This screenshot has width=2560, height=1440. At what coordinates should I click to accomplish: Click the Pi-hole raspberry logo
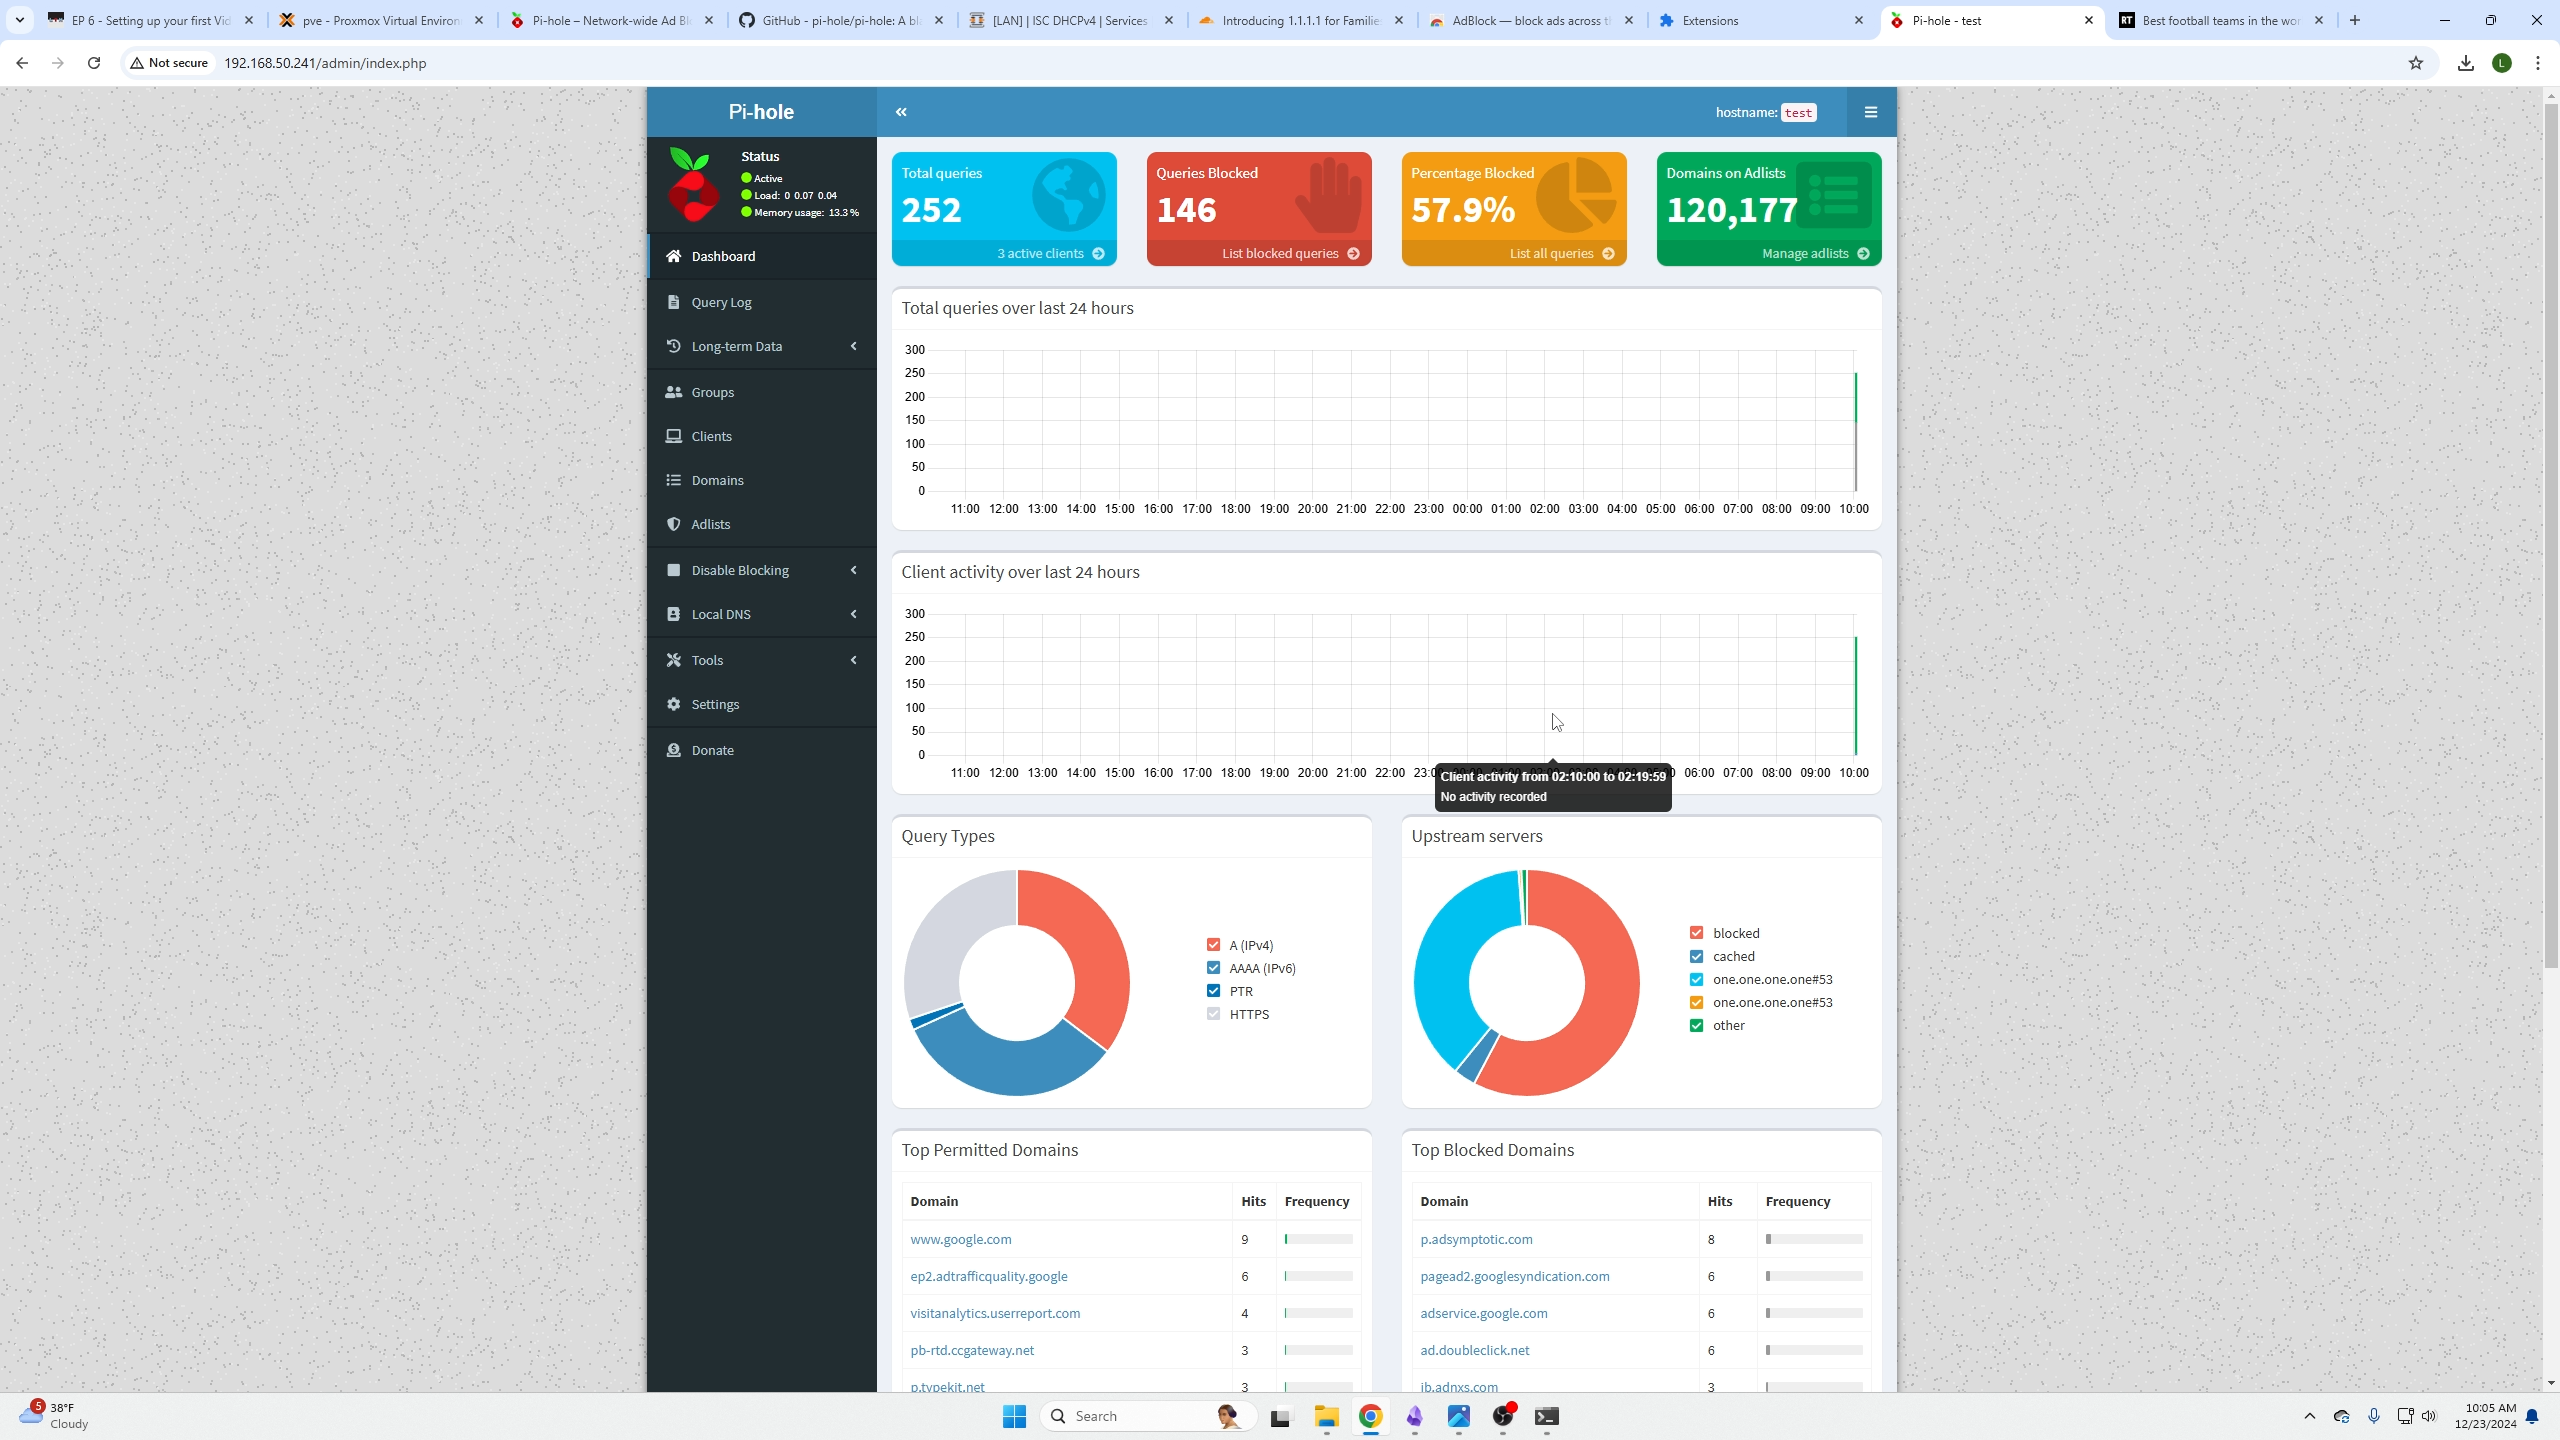[693, 185]
